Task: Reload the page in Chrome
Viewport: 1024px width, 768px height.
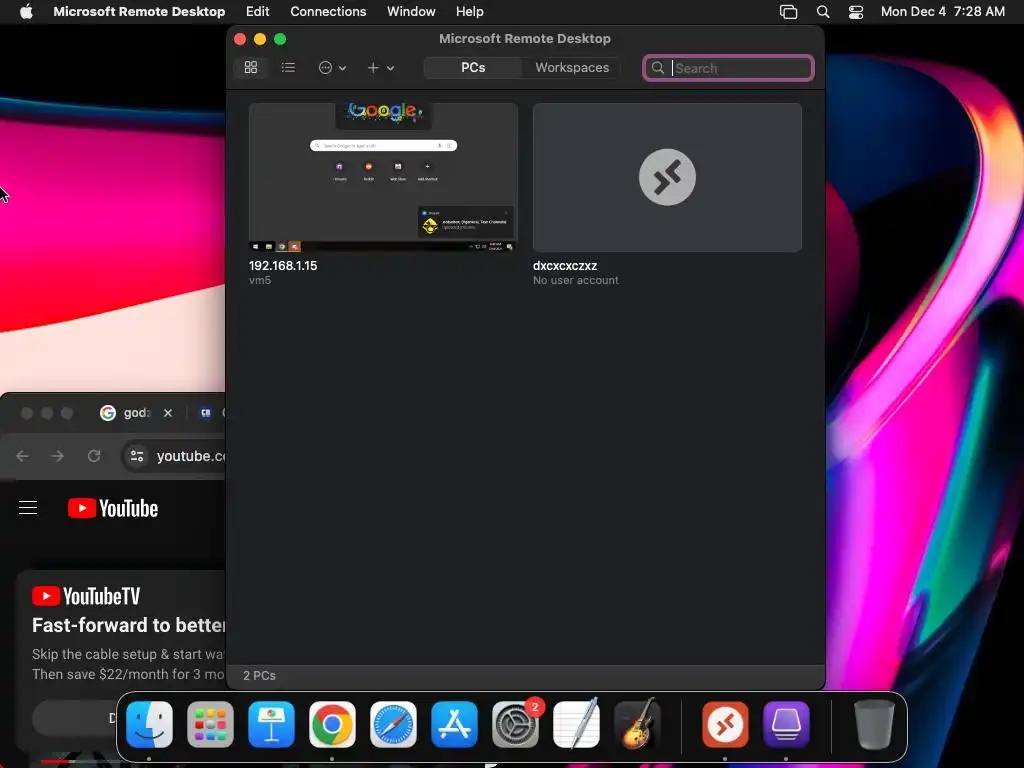Action: [94, 456]
